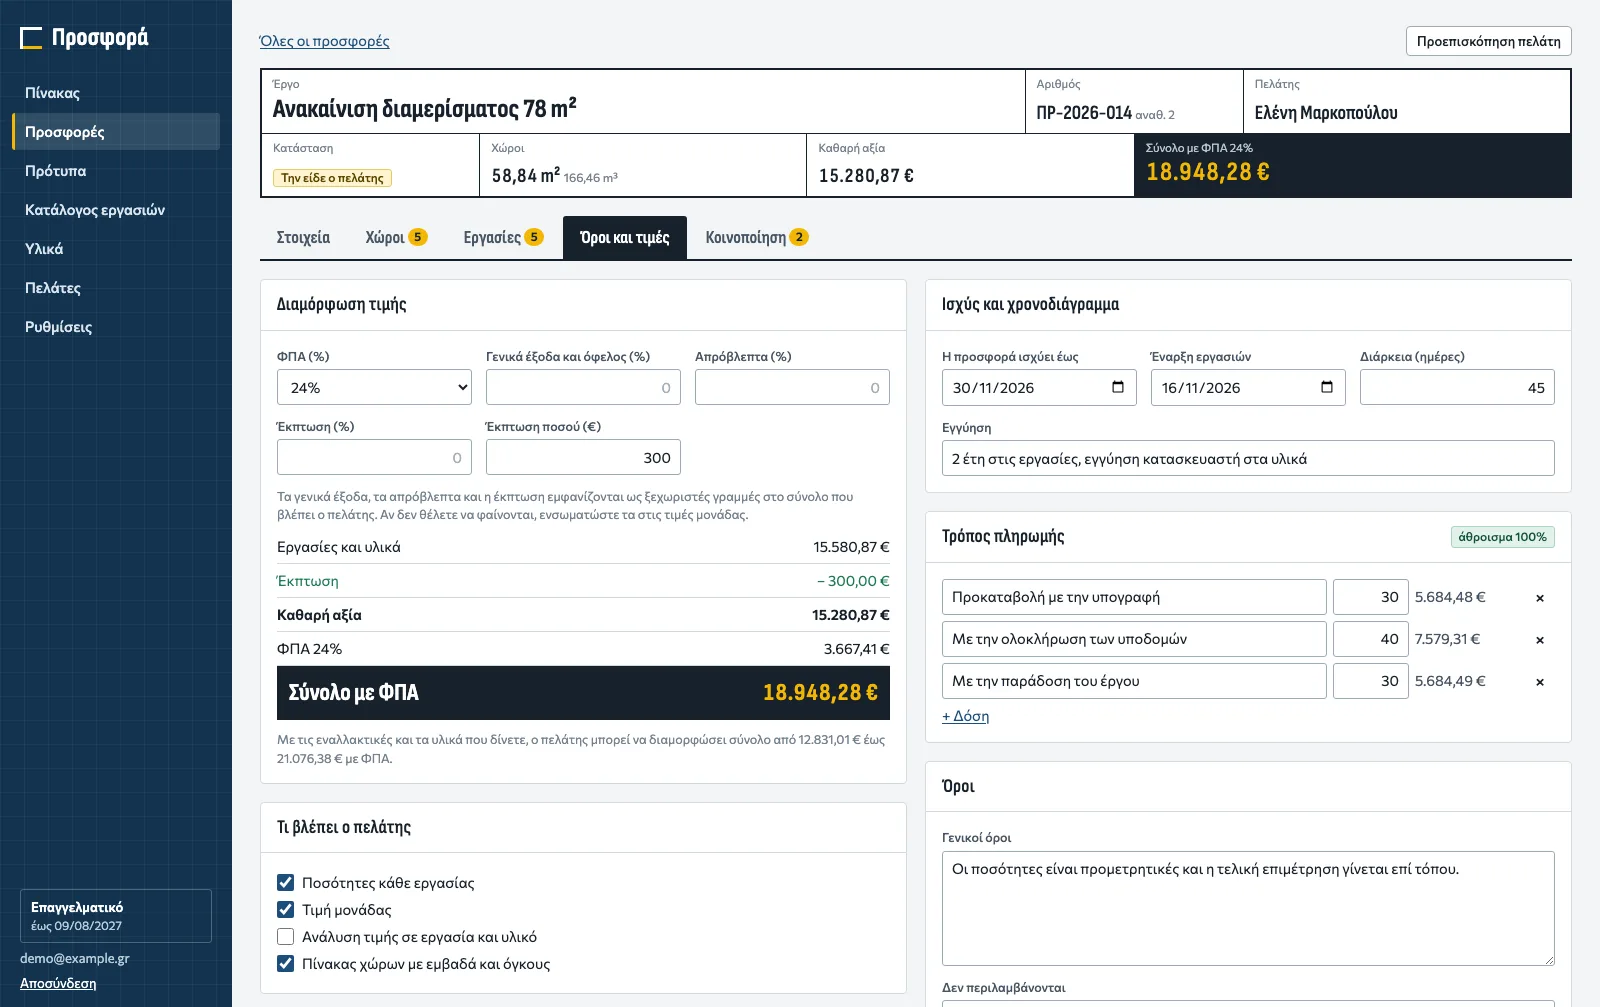Viewport: 1600px width, 1007px height.
Task: Open the ΦΠΑ (%) dropdown
Action: [x=374, y=387]
